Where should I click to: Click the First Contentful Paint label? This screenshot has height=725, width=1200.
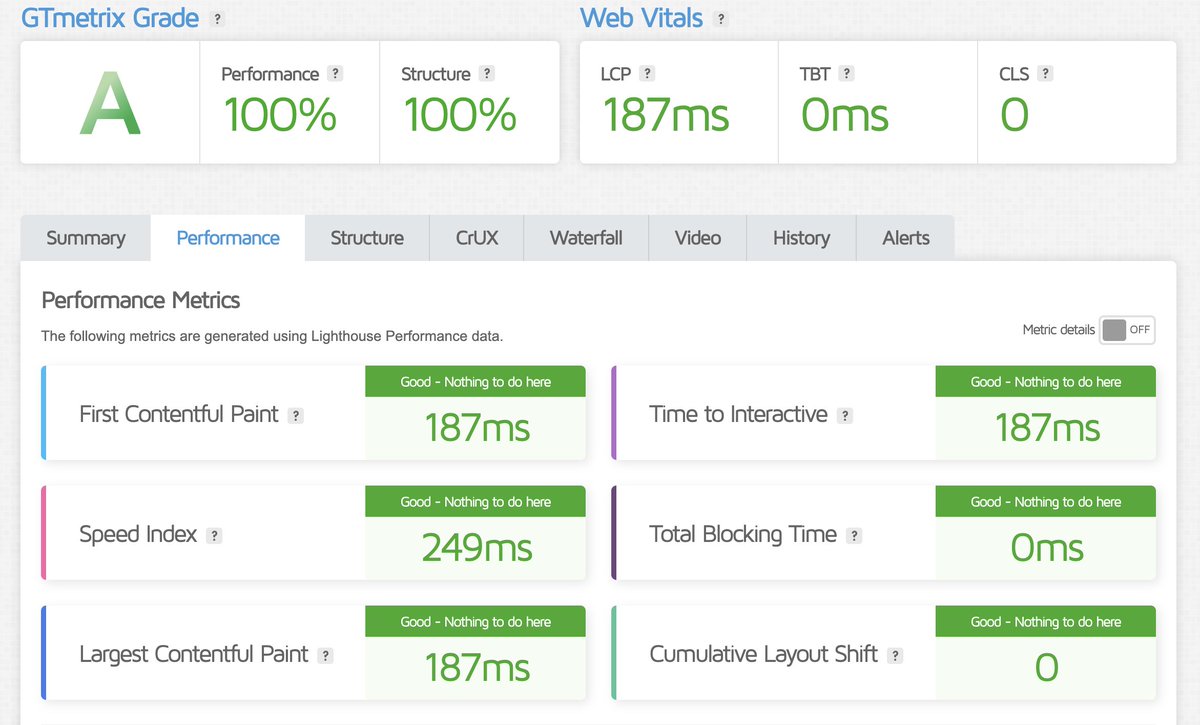[179, 414]
